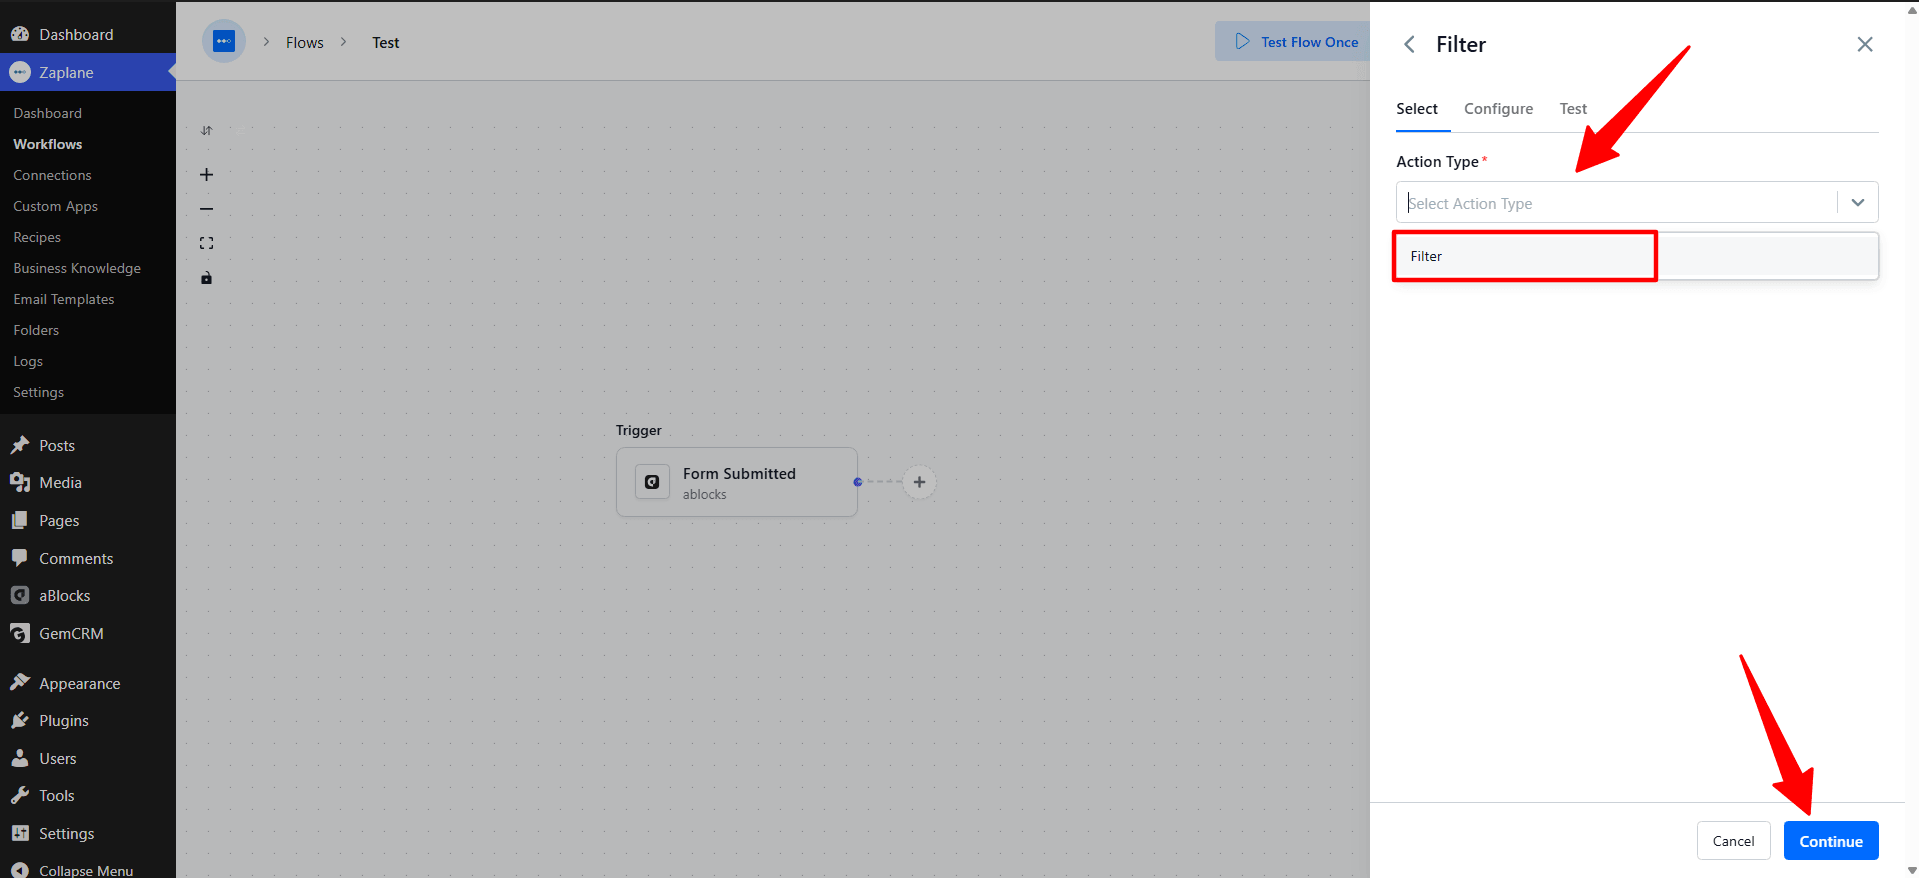This screenshot has width=1919, height=878.
Task: Click the Zaplane logo icon in header
Action: pos(224,41)
